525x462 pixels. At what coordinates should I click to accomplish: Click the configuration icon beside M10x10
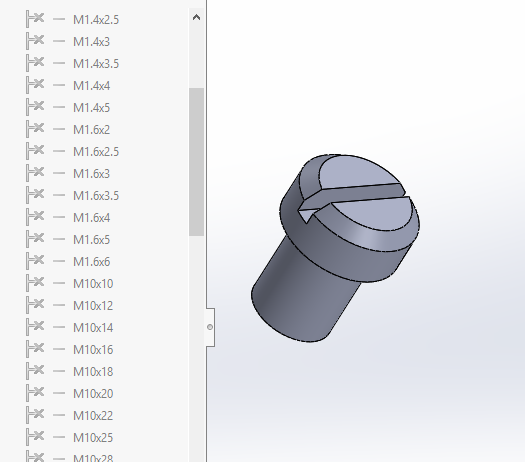pyautogui.click(x=35, y=283)
